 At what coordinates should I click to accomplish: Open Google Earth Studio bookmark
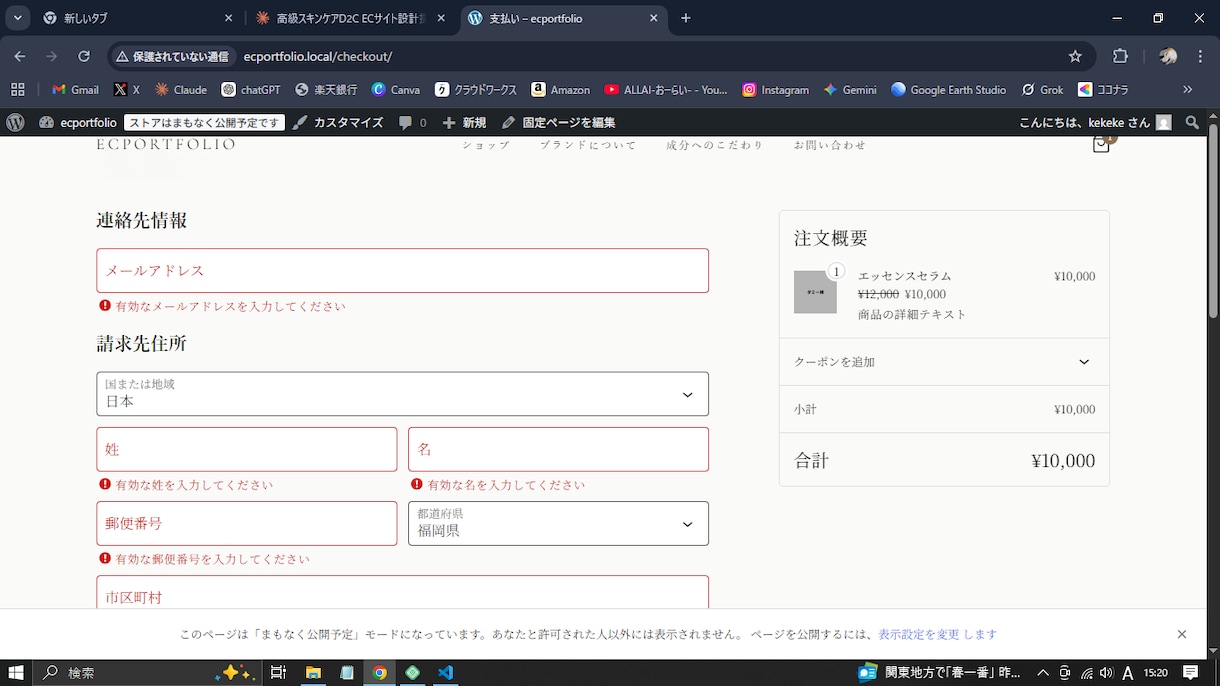(948, 89)
